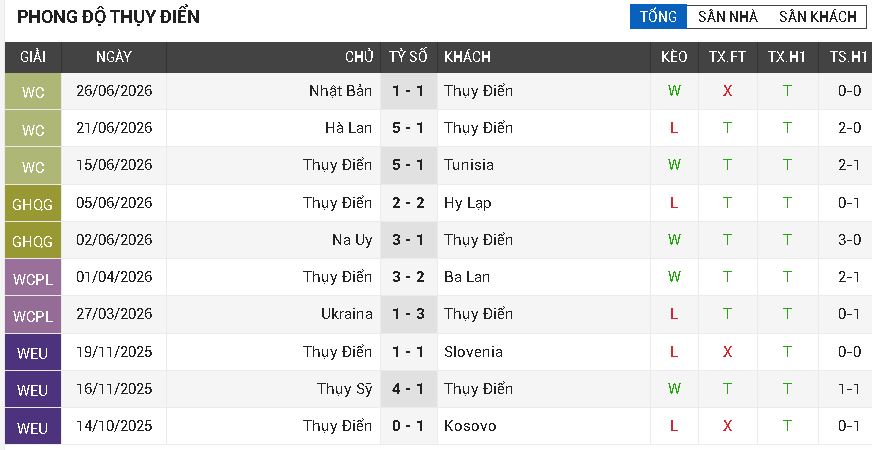Open the Hà Lan team link
The height and width of the screenshot is (450, 872).
(x=348, y=128)
